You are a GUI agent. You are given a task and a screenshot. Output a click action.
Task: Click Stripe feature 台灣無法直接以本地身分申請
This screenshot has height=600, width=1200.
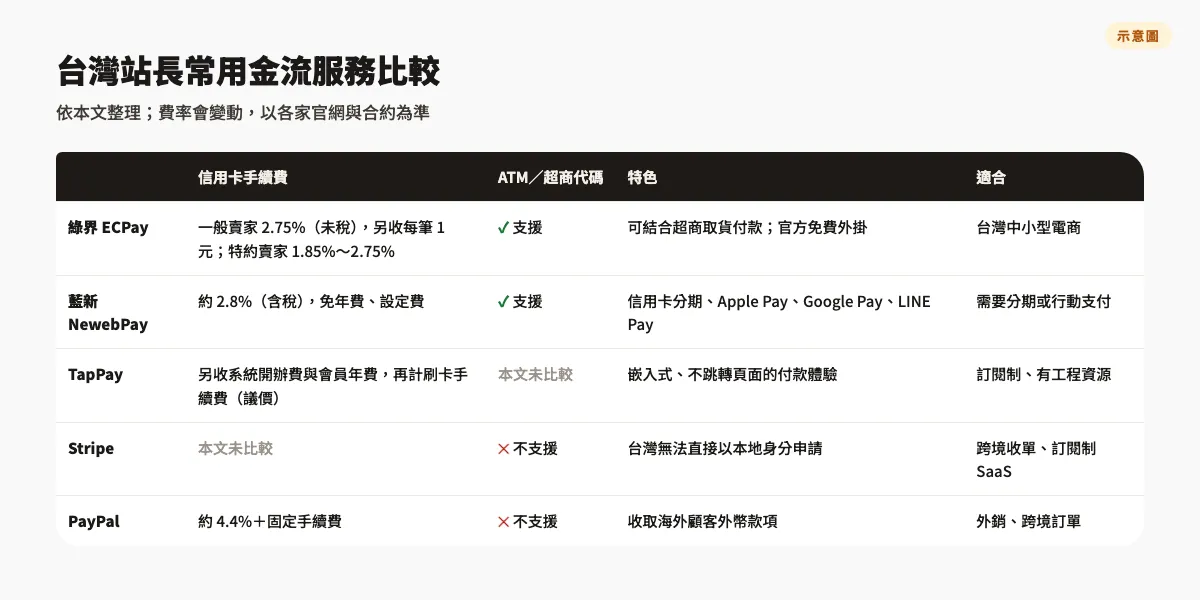point(725,448)
